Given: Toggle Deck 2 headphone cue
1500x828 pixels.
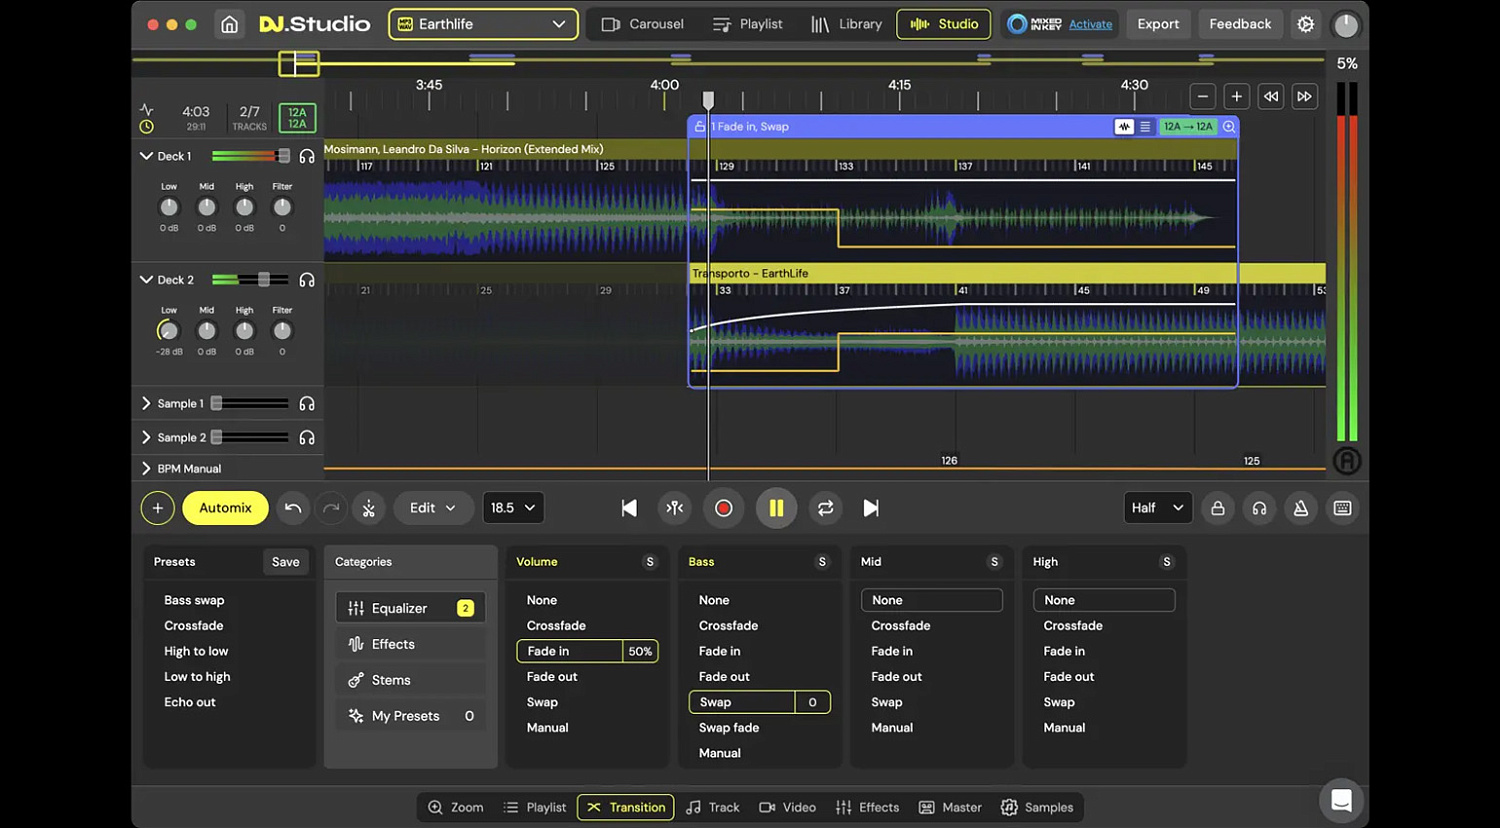Looking at the screenshot, I should tap(307, 280).
